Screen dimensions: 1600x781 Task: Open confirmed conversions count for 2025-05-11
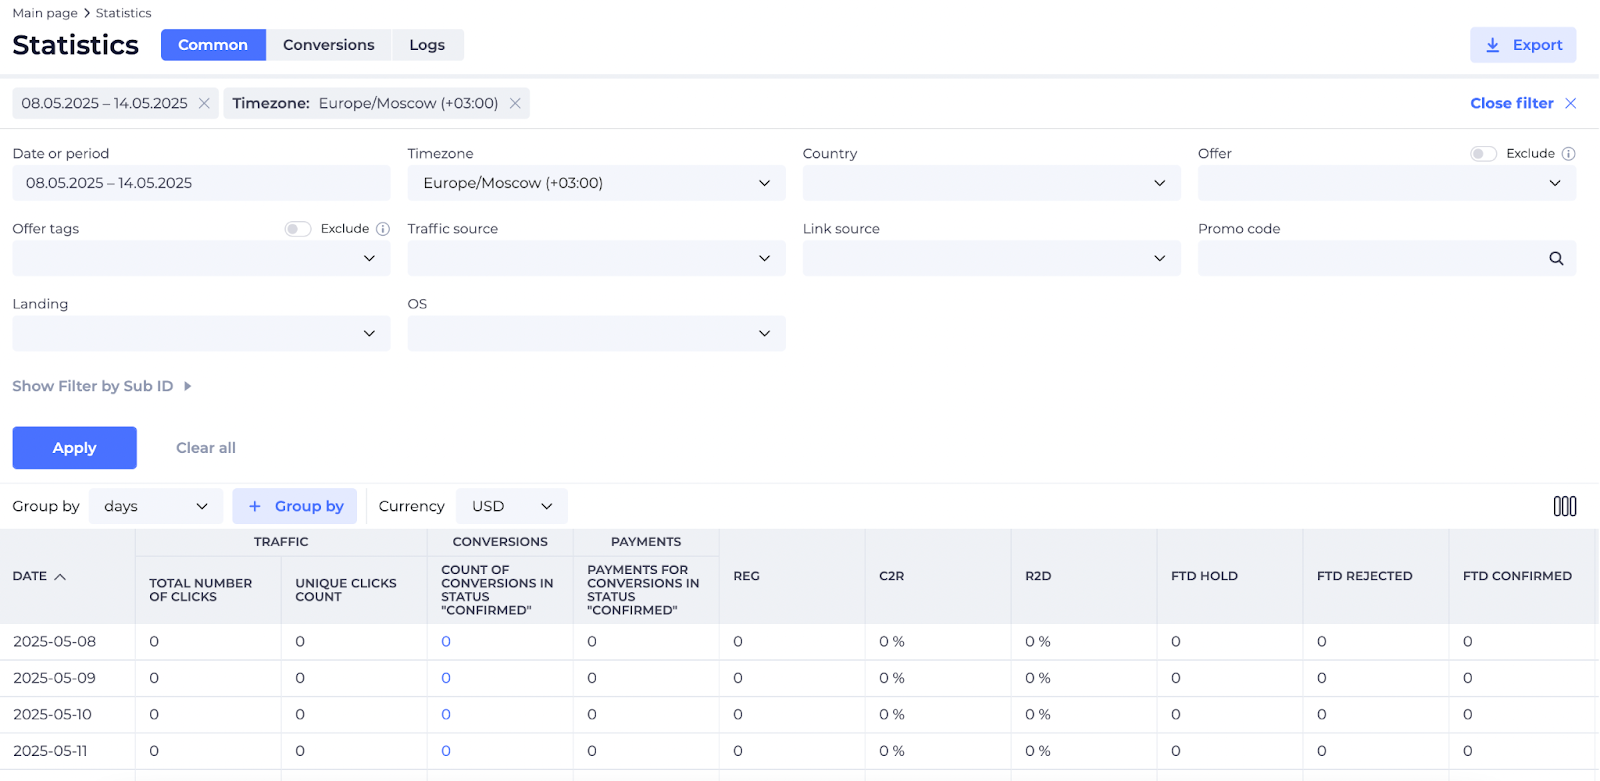(446, 751)
